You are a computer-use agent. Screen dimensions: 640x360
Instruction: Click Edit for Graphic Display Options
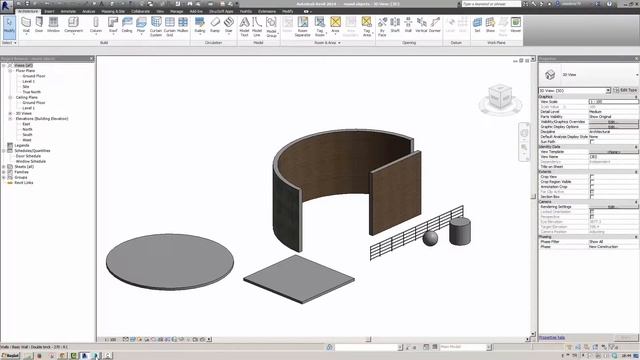pyautogui.click(x=613, y=127)
